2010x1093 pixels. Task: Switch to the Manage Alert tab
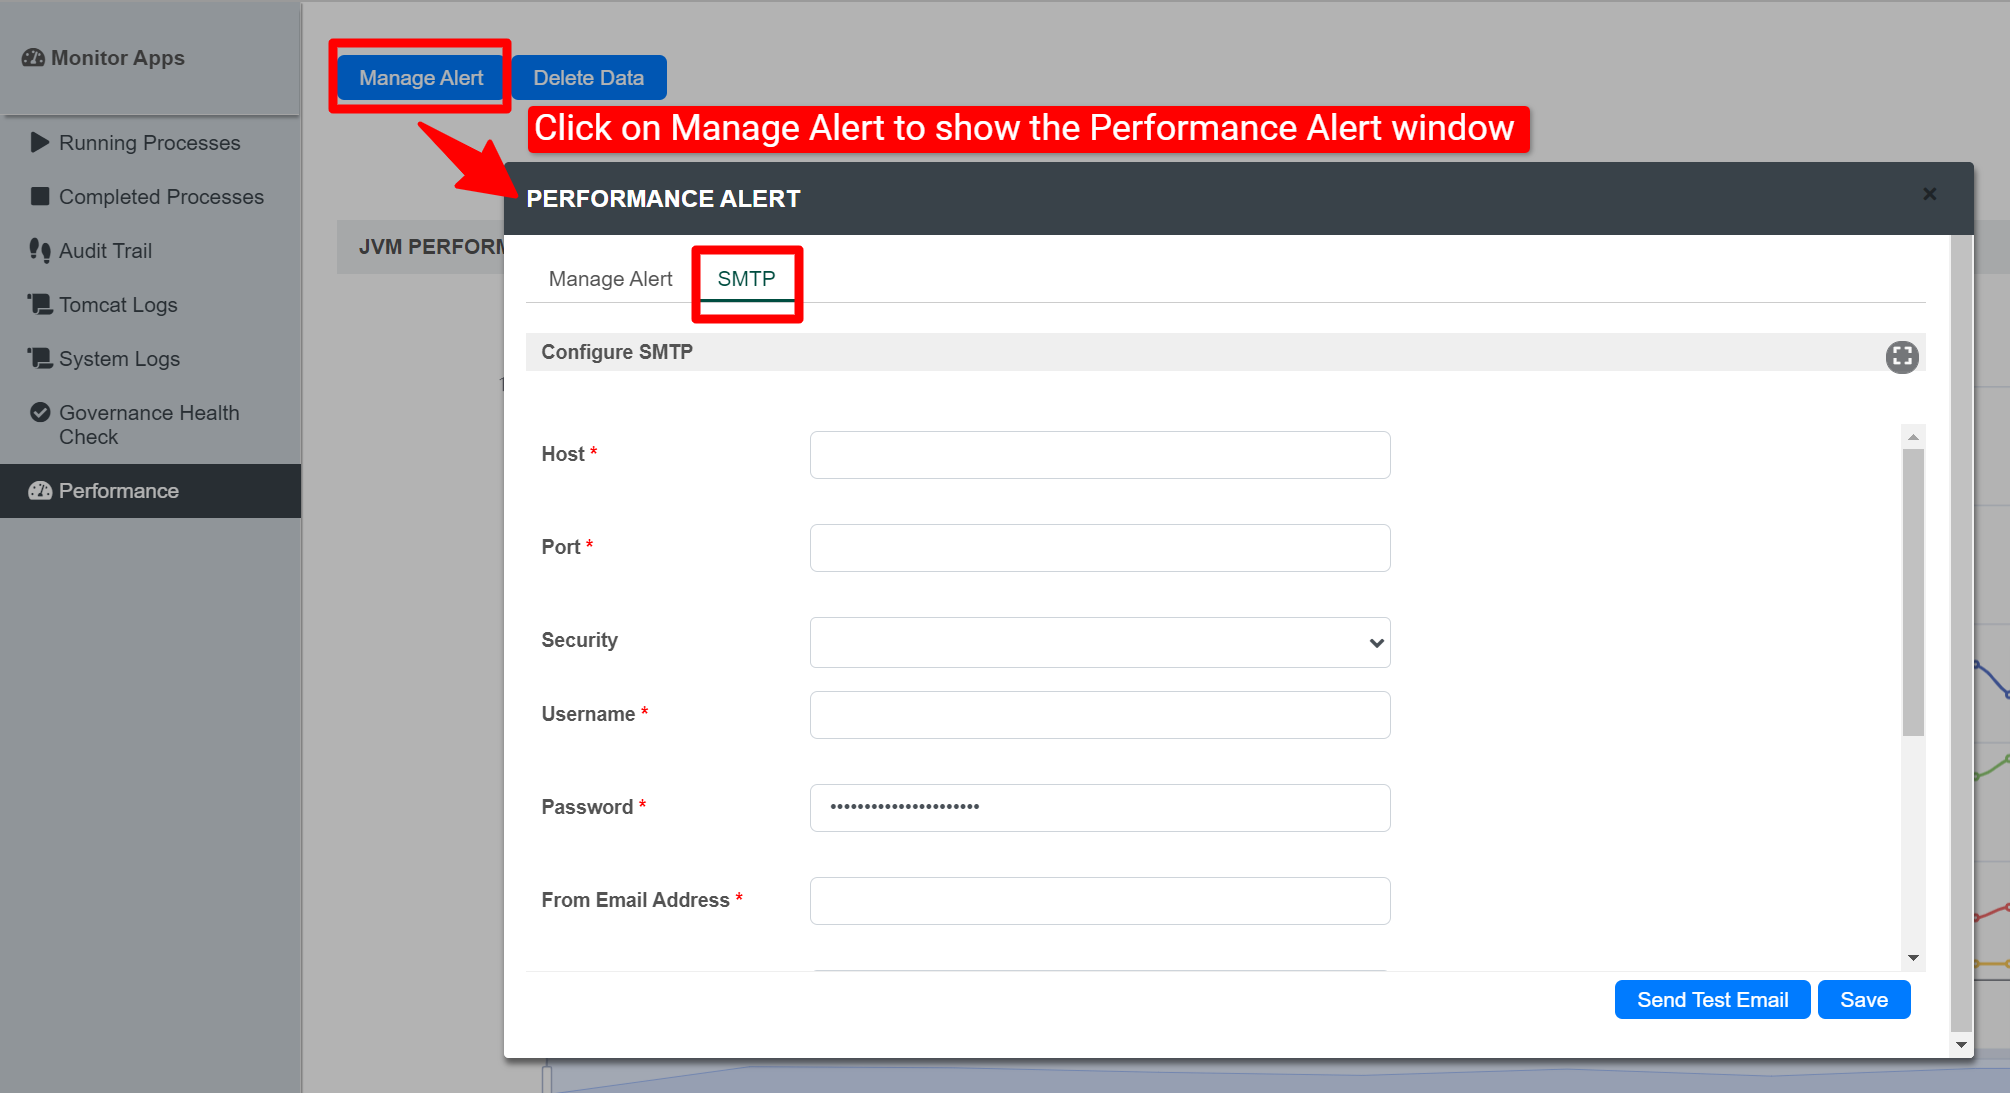tap(610, 279)
